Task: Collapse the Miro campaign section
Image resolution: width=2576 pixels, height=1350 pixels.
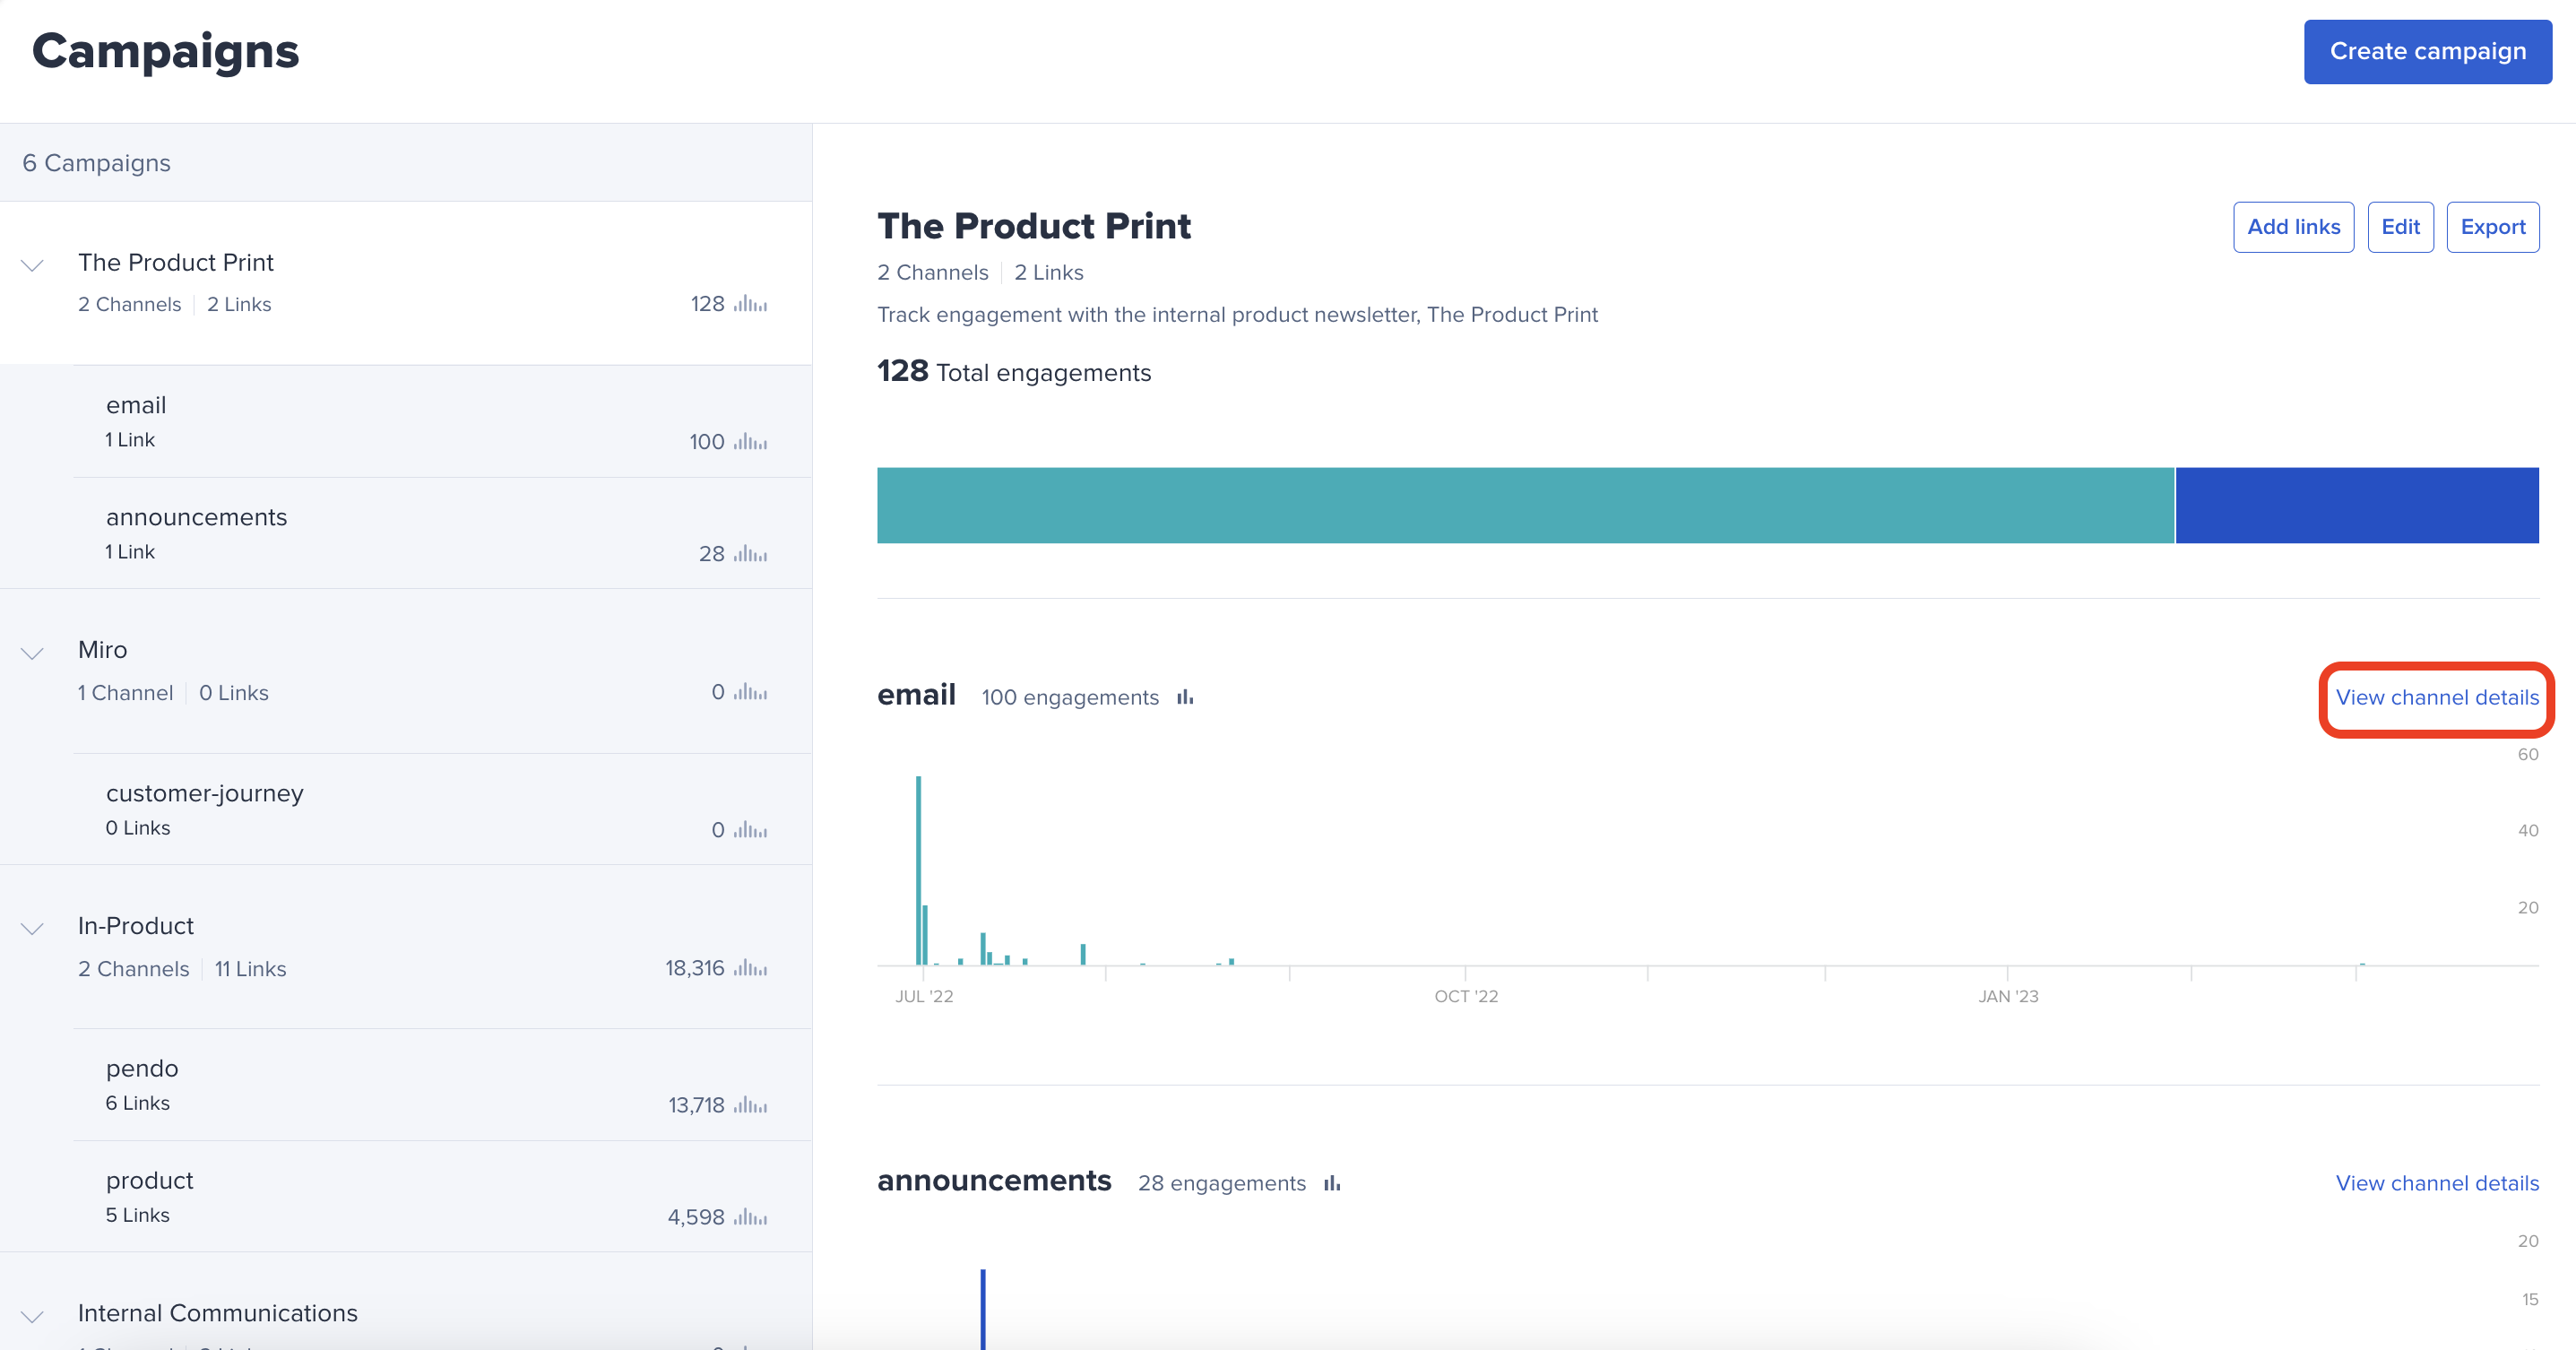Action: pos(31,653)
